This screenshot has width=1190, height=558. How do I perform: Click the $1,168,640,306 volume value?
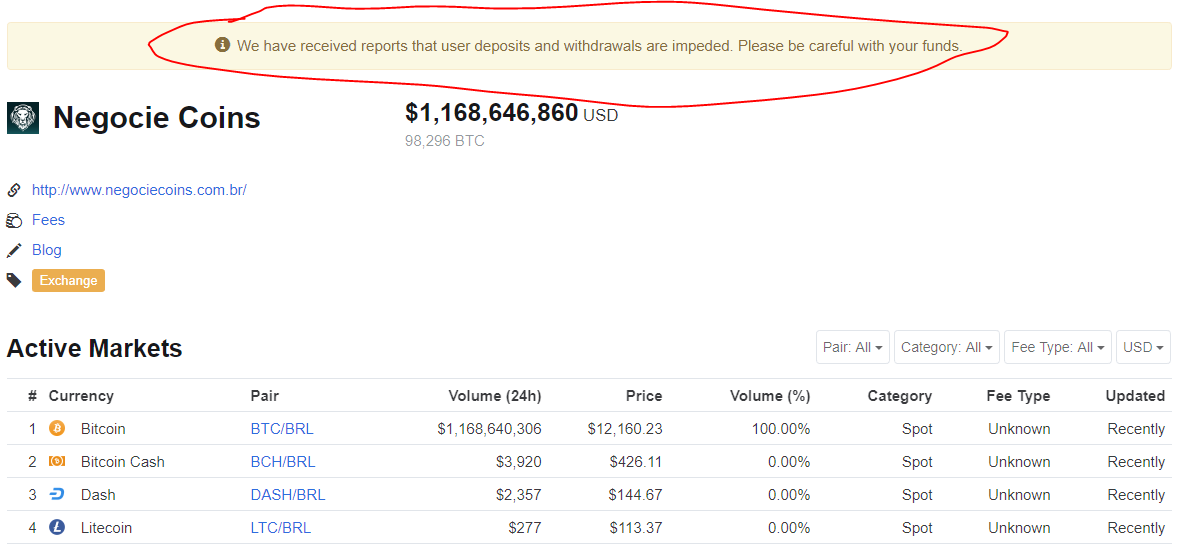click(490, 429)
